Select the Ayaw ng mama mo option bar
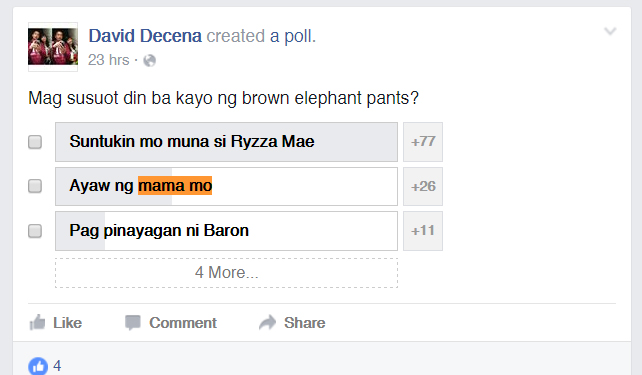The width and height of the screenshot is (642, 375). coord(226,186)
